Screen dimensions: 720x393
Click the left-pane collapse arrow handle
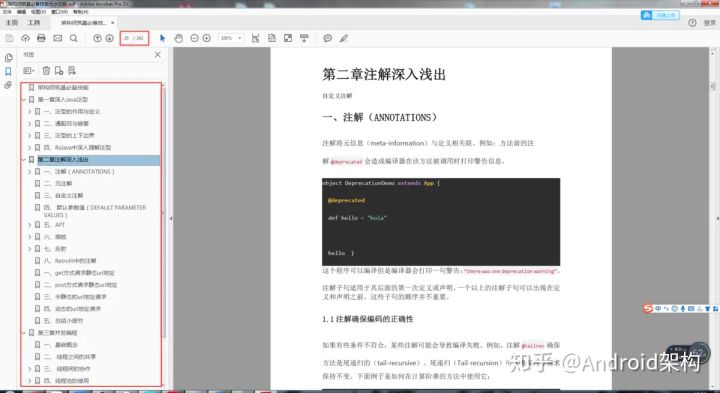tap(171, 219)
